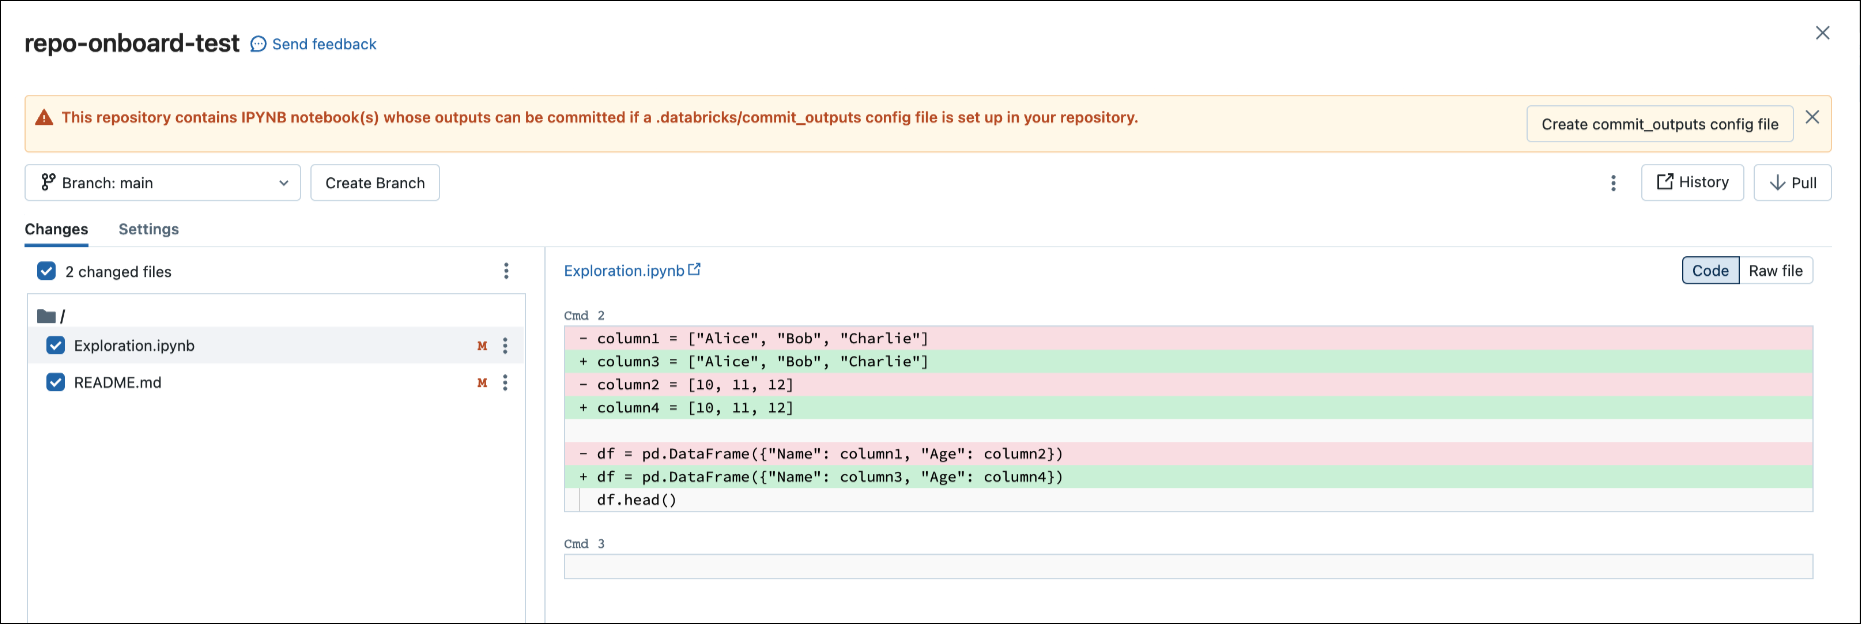
Task: Click the Create Branch button
Action: click(x=375, y=183)
